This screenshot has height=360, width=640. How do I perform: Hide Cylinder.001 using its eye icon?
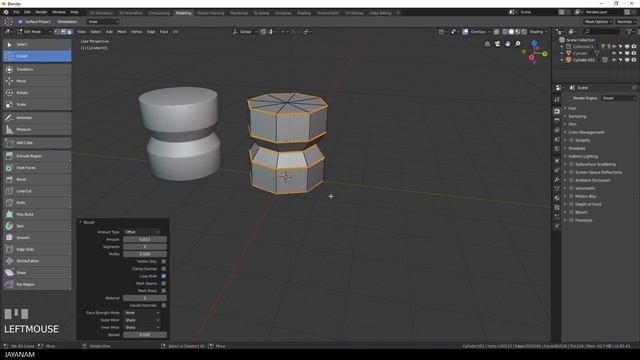(614, 60)
